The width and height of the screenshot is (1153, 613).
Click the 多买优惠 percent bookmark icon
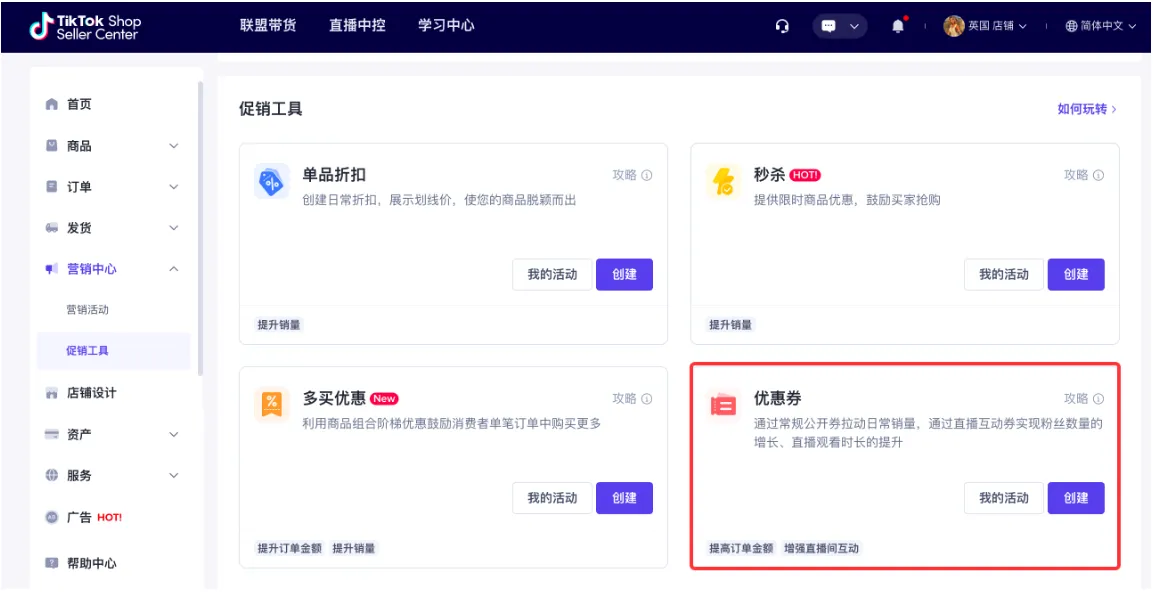(271, 405)
